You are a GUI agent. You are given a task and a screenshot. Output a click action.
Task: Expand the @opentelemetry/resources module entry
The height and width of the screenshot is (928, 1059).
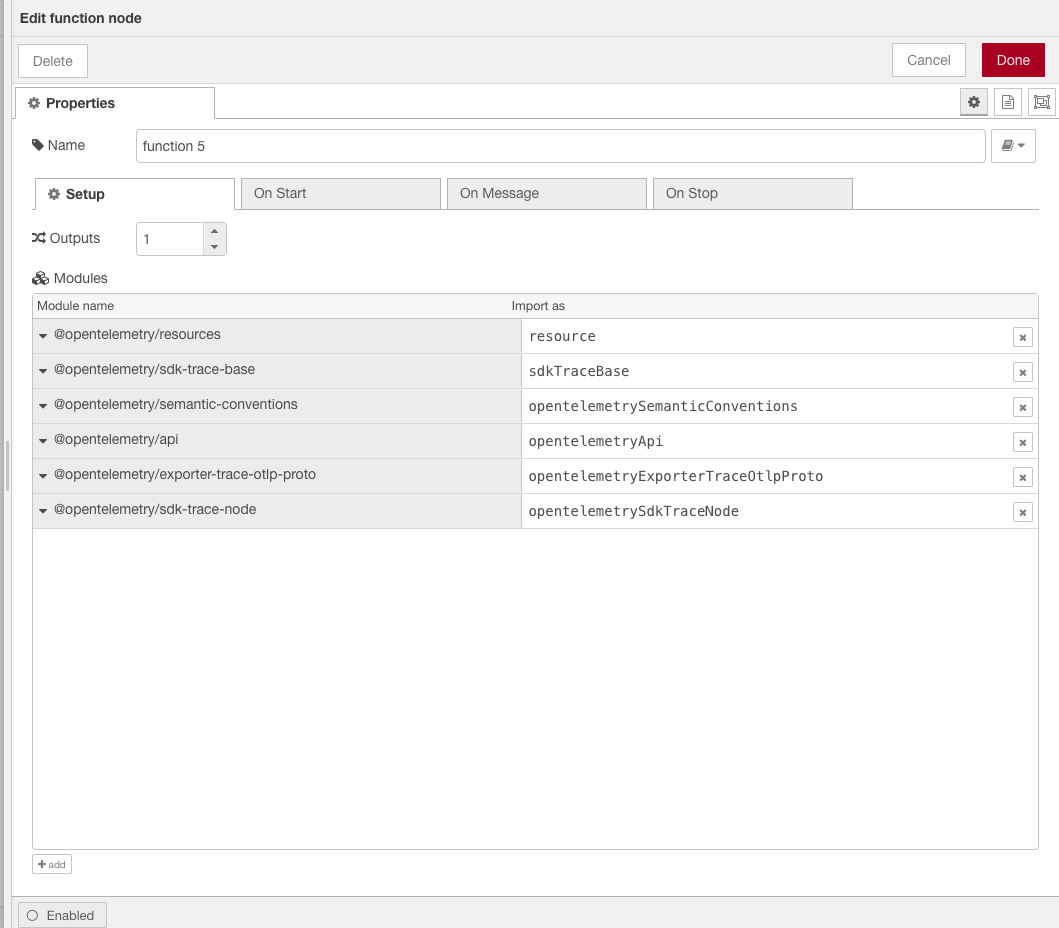42,334
